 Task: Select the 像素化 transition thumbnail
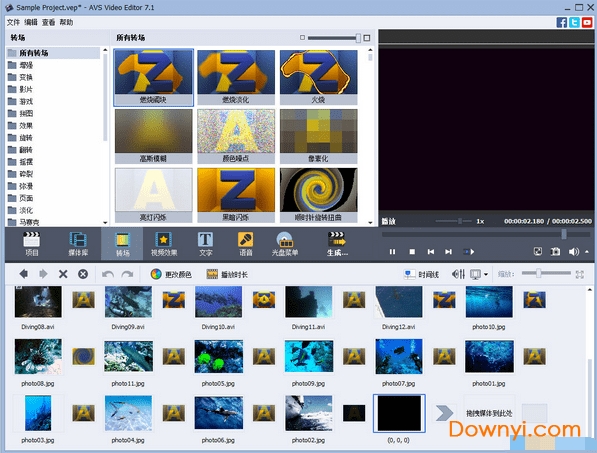point(319,136)
